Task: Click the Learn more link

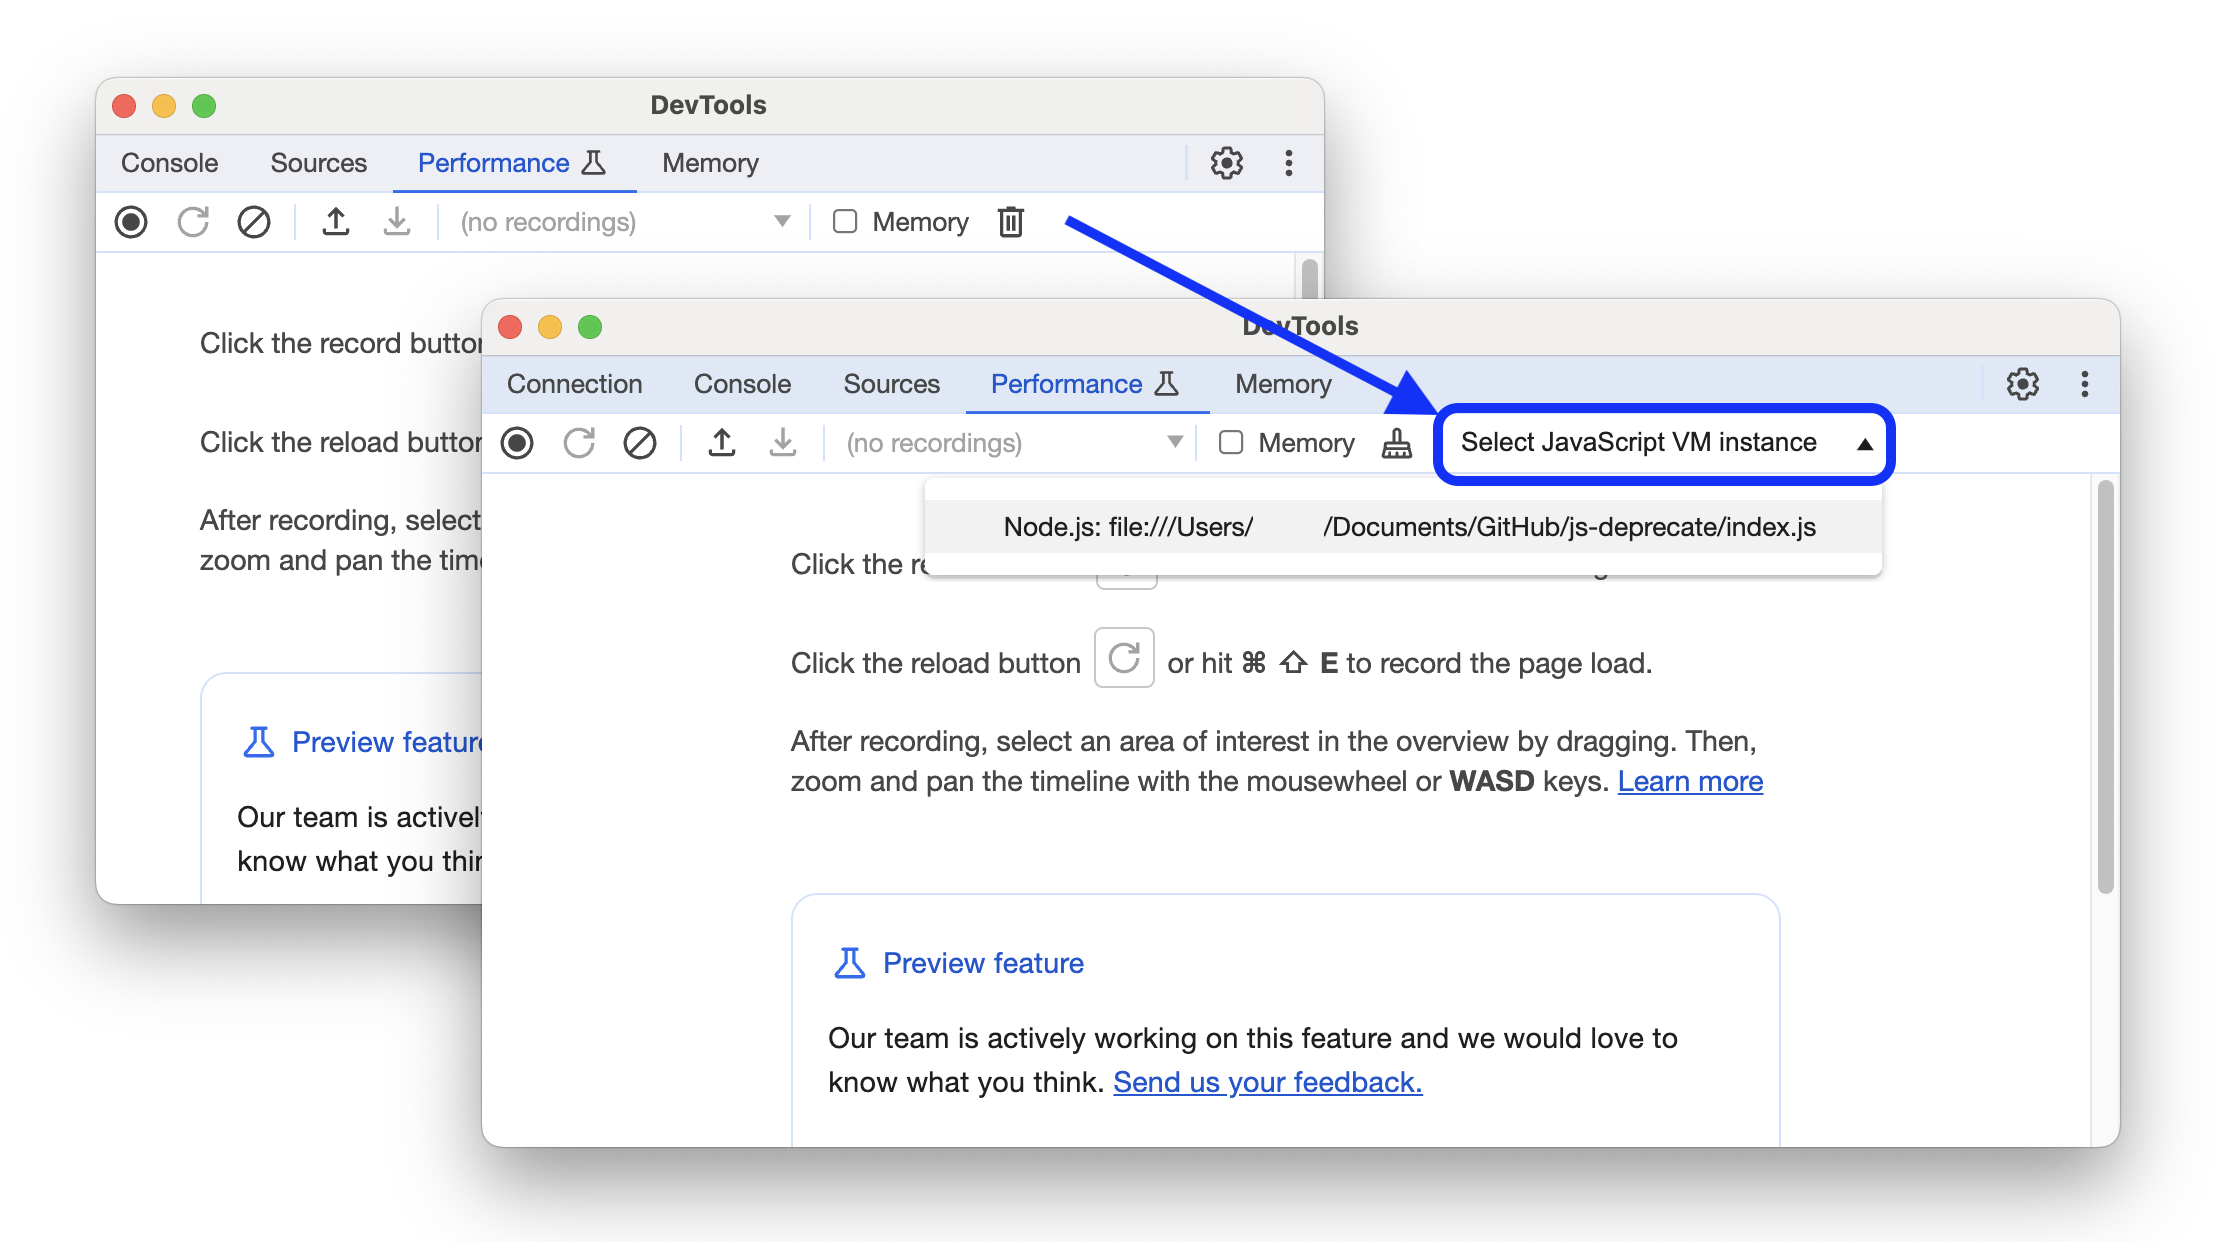Action: pos(1692,780)
